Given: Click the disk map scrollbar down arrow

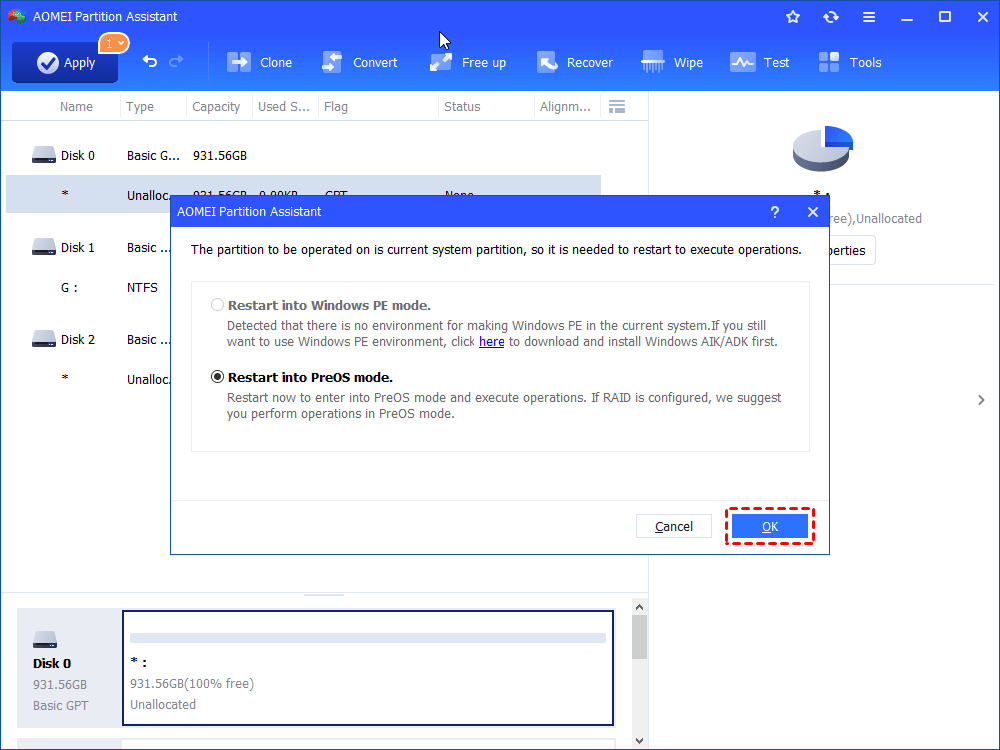Looking at the screenshot, I should point(640,741).
